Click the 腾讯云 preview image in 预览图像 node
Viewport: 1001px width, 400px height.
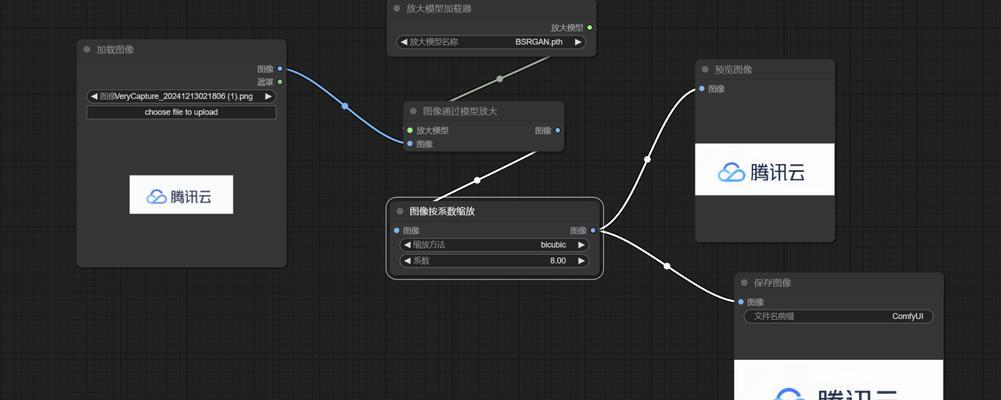click(765, 169)
